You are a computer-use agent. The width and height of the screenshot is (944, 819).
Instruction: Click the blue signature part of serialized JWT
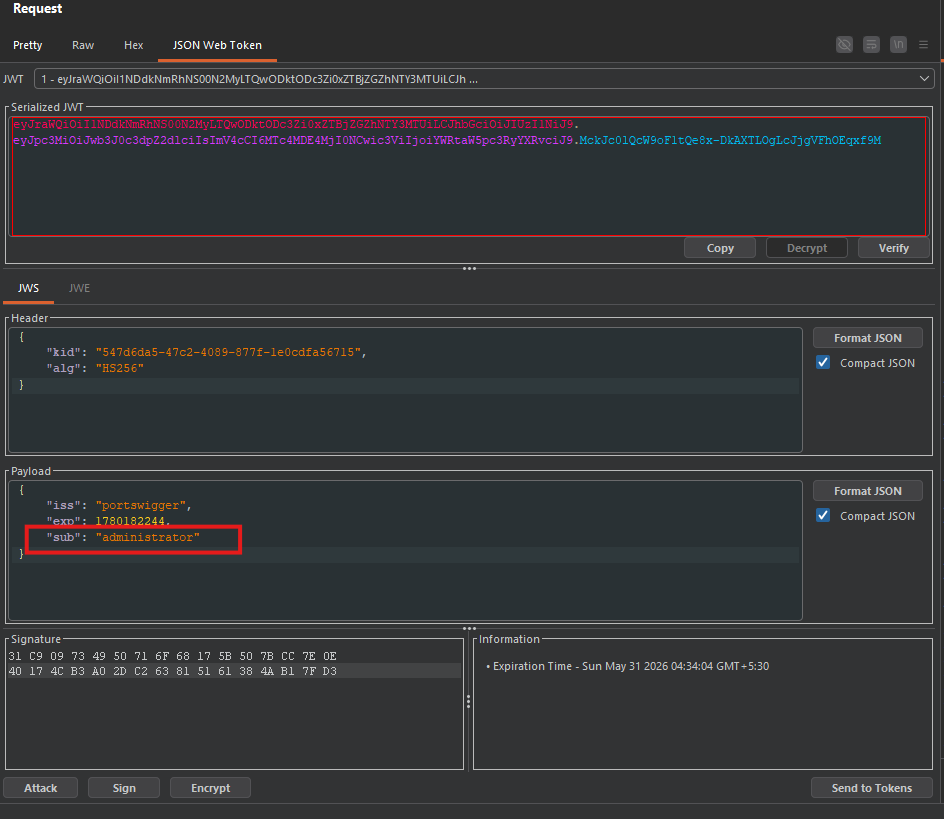(x=730, y=140)
